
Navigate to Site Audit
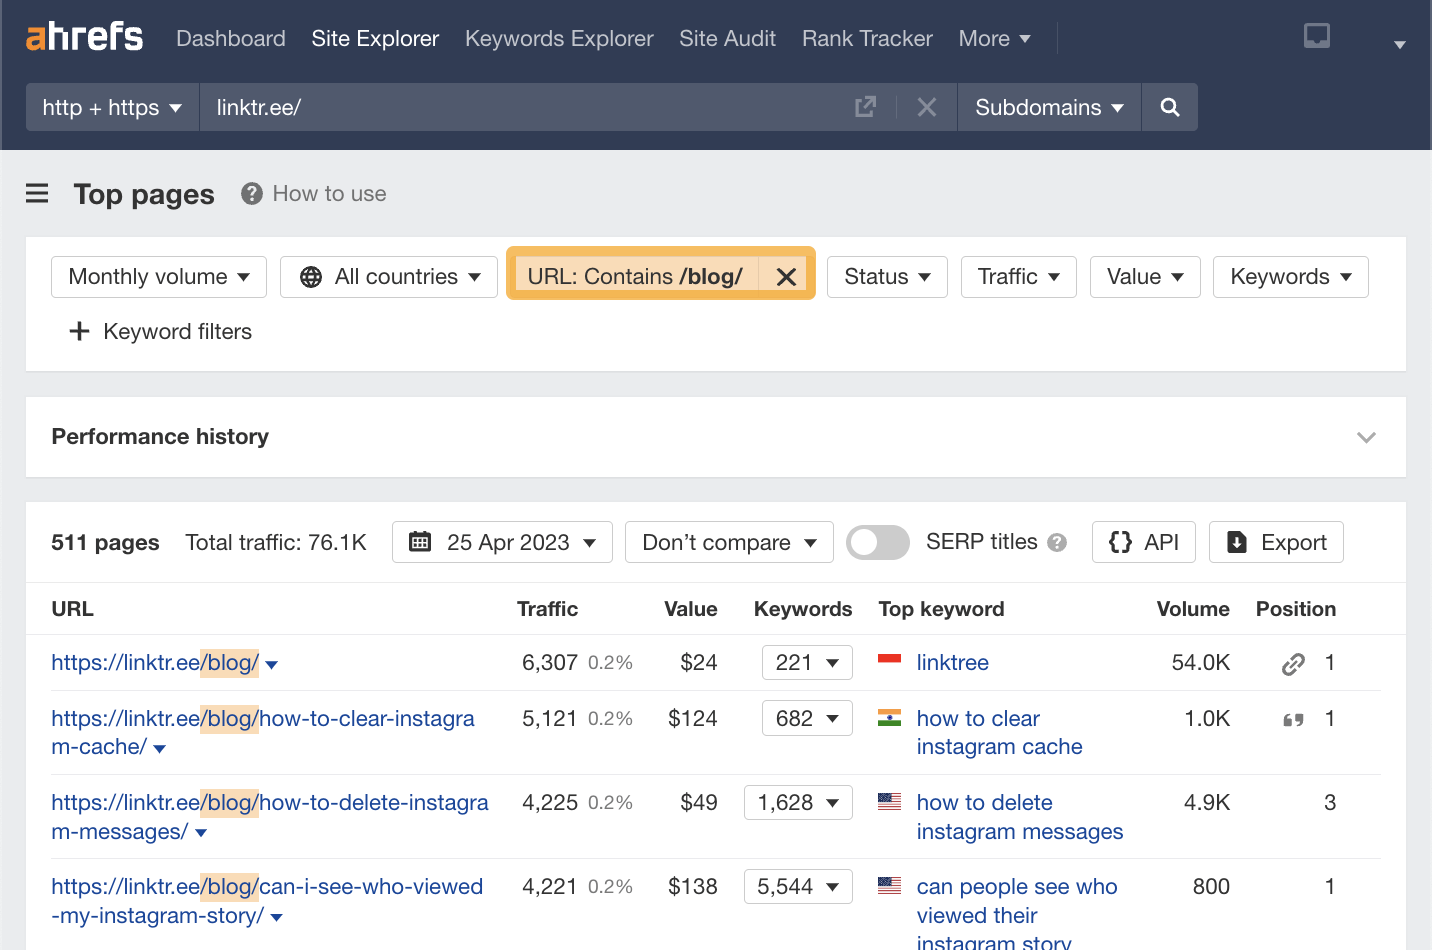point(727,38)
